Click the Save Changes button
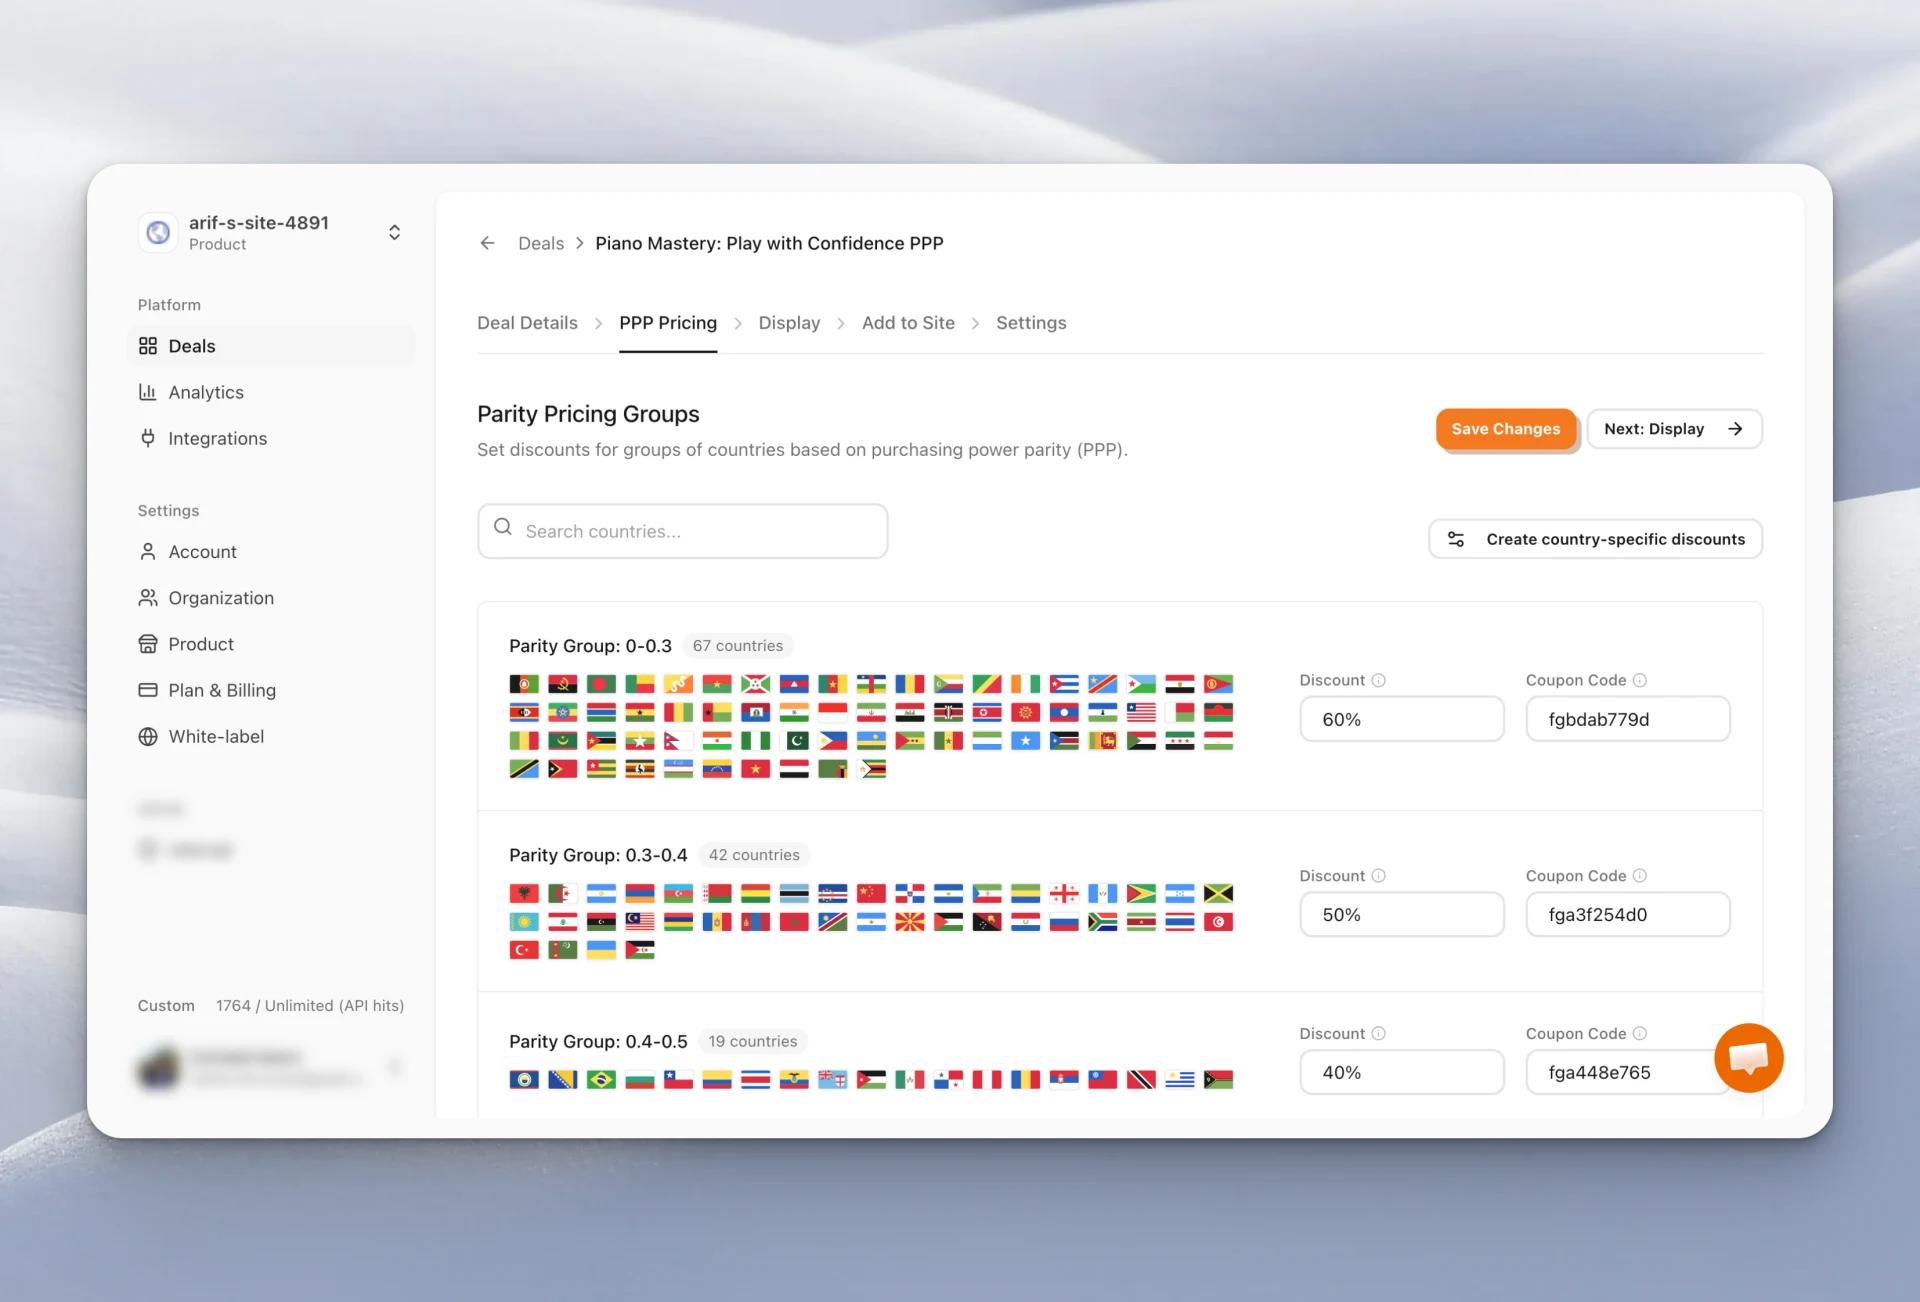The height and width of the screenshot is (1302, 1920). click(x=1506, y=429)
